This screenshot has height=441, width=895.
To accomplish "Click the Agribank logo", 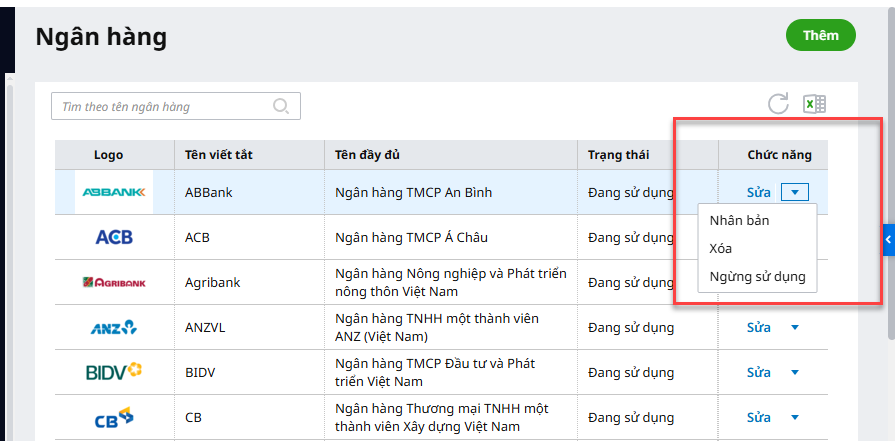I will point(114,282).
